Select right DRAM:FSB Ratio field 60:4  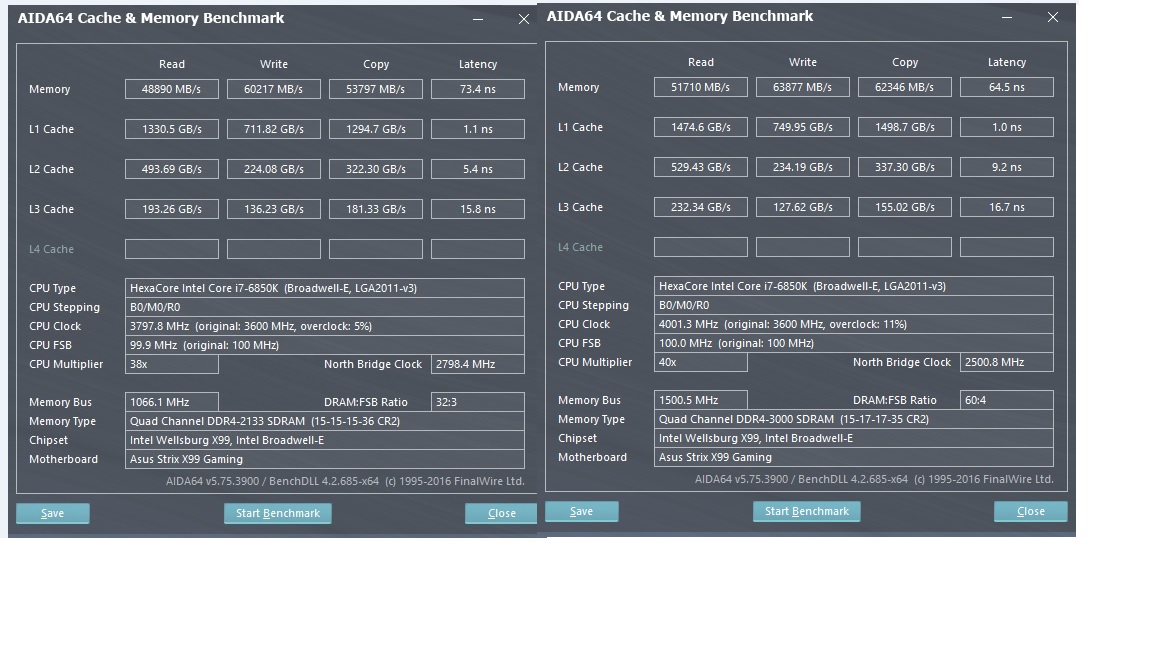pos(1007,400)
